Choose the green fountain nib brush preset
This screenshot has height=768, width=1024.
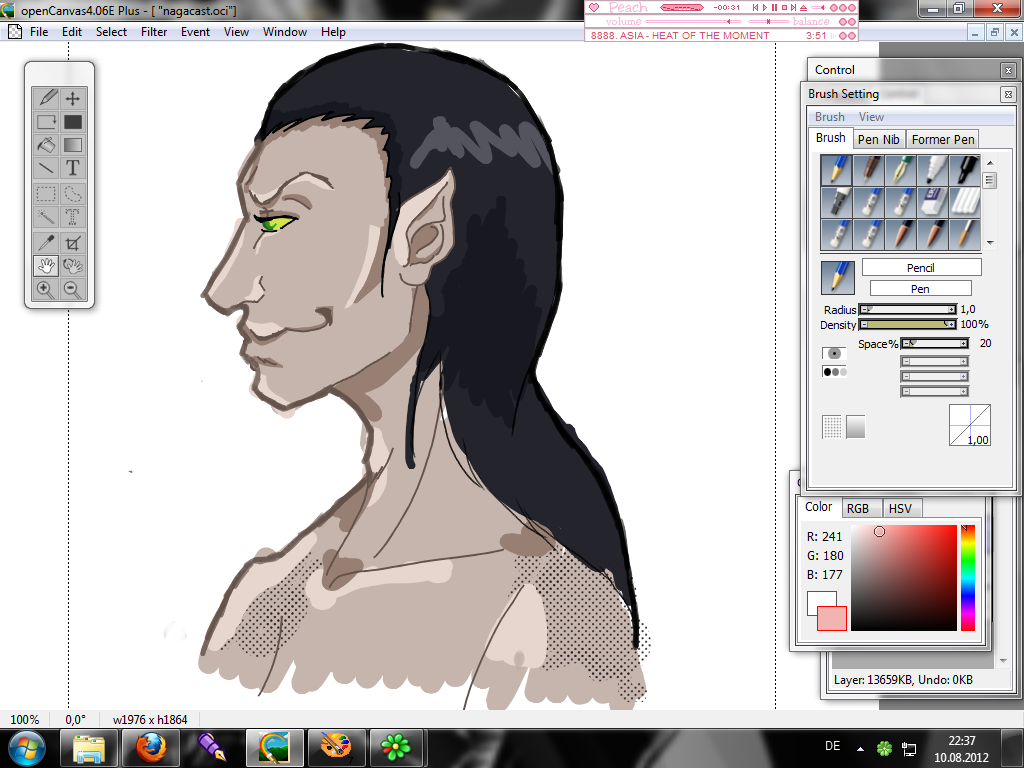point(901,170)
